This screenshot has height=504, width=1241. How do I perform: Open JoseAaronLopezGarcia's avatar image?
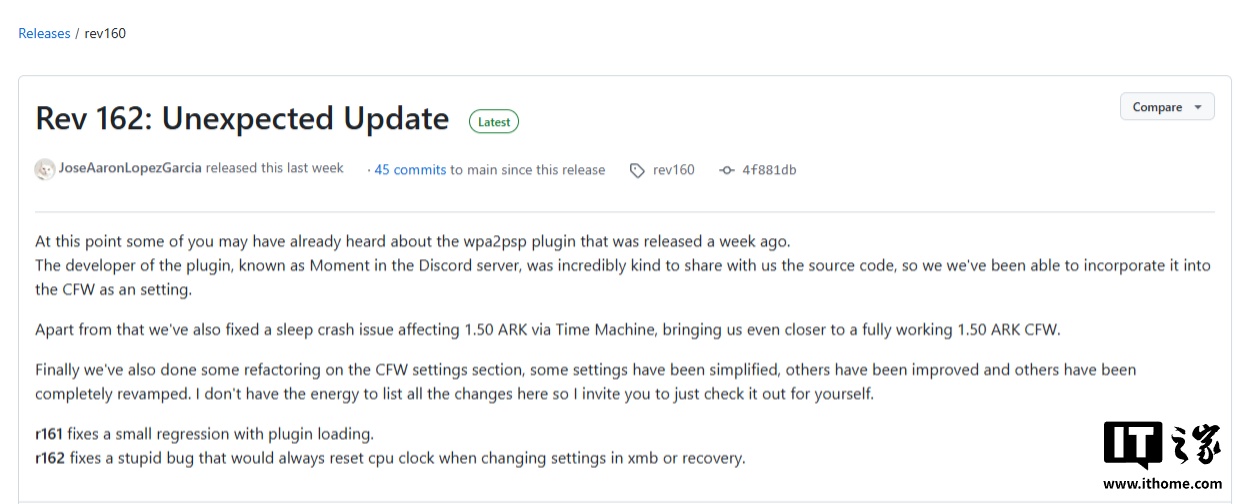45,169
